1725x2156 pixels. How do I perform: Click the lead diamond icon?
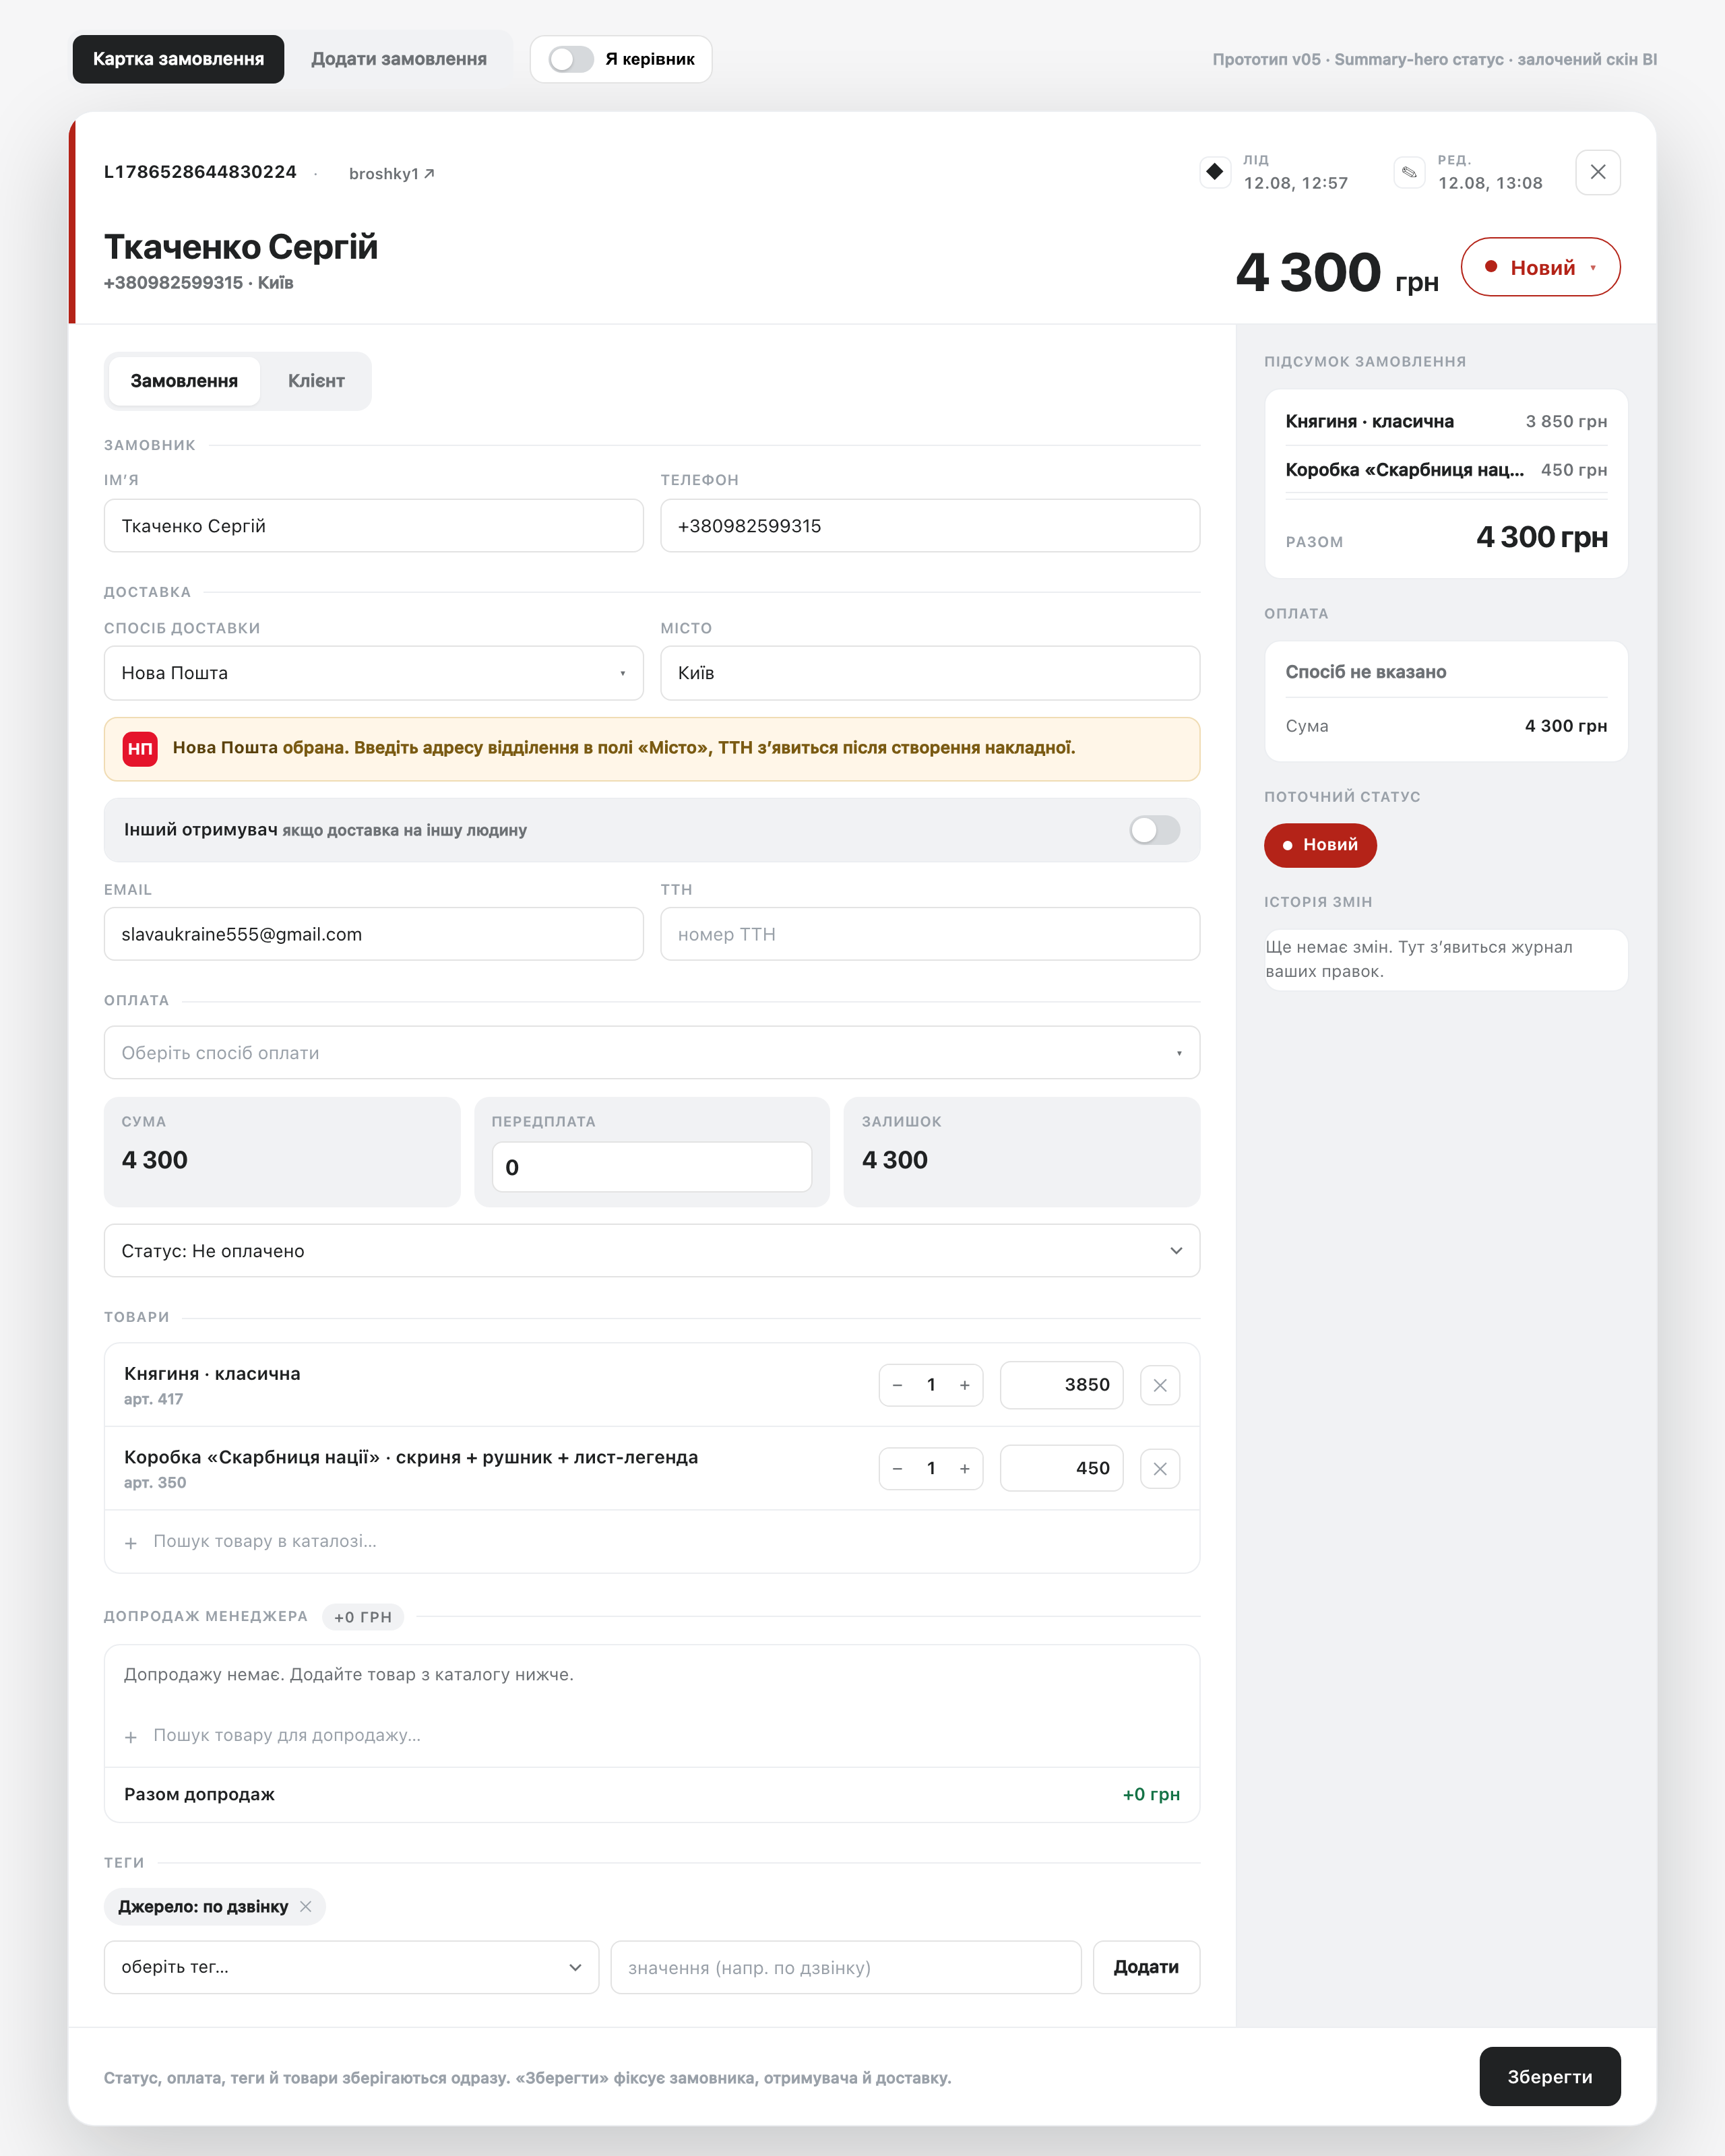pyautogui.click(x=1214, y=172)
